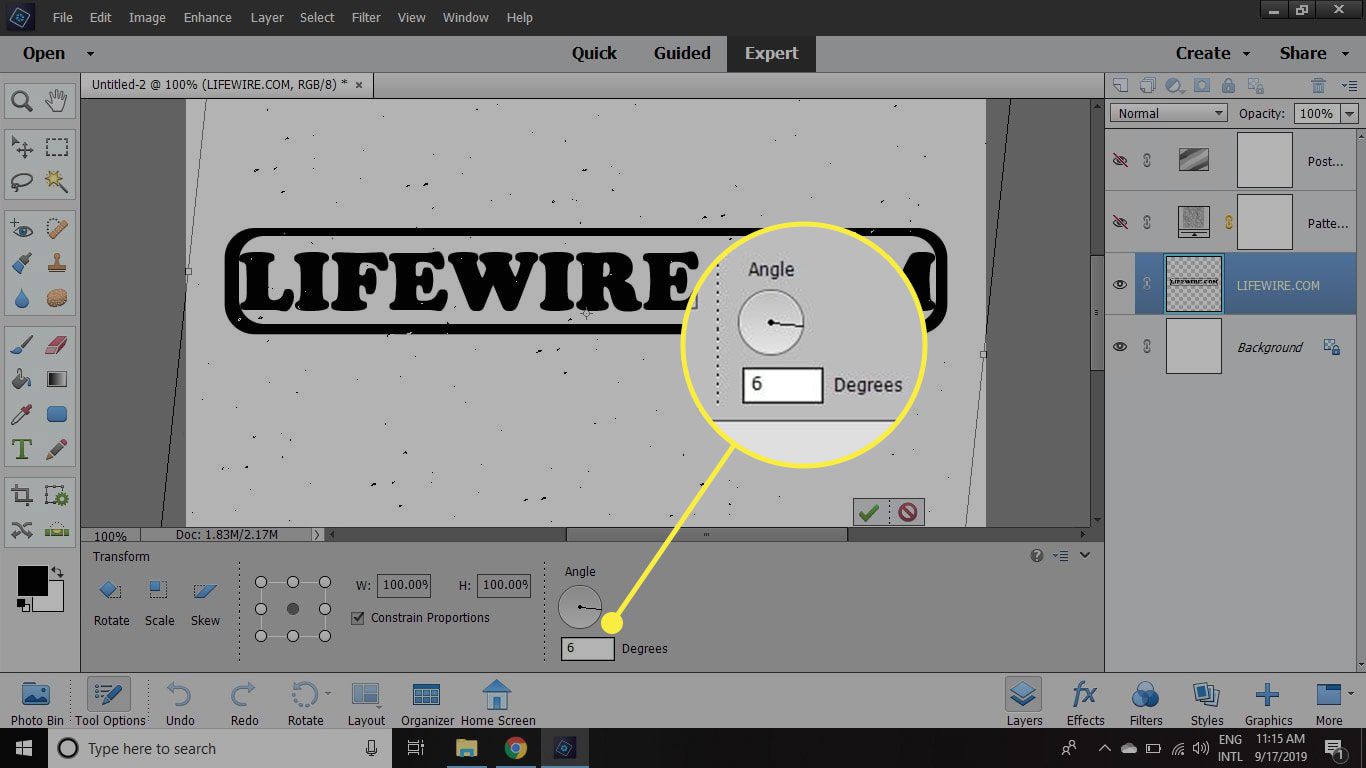Screen dimensions: 1366x768
Task: Click the lock all pixels icon
Action: 1228,86
